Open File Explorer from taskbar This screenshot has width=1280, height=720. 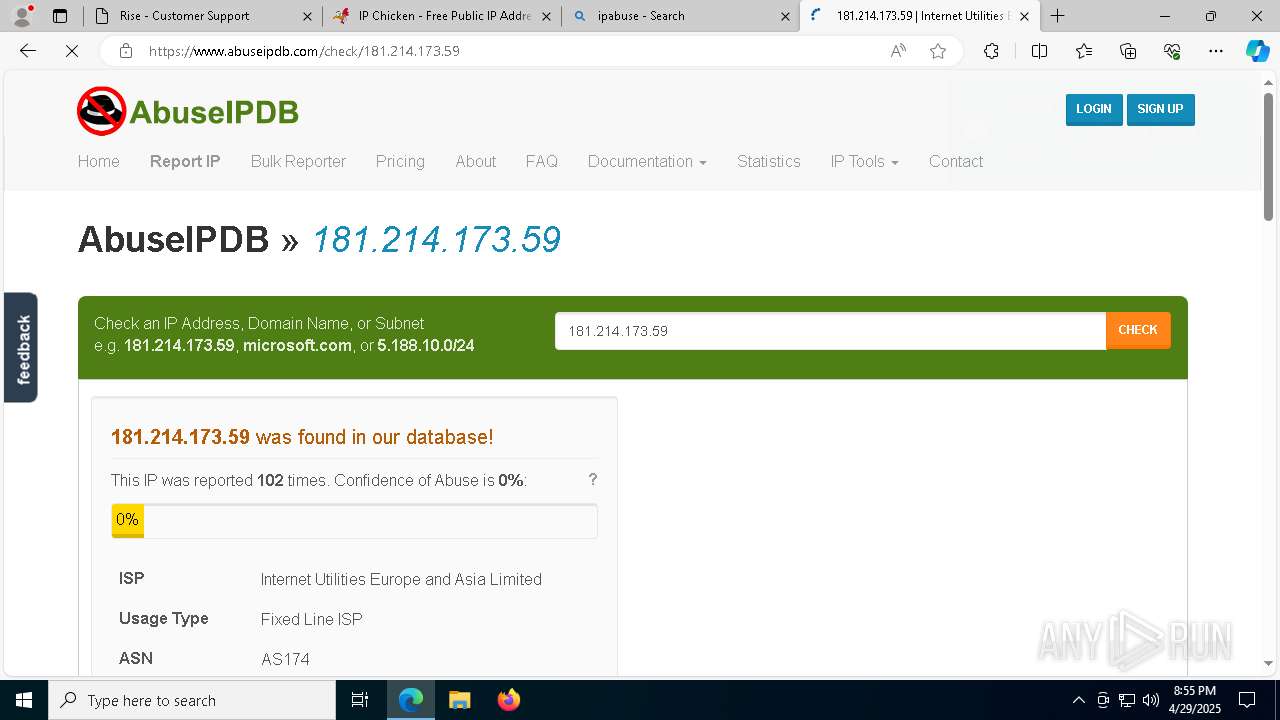click(x=459, y=700)
